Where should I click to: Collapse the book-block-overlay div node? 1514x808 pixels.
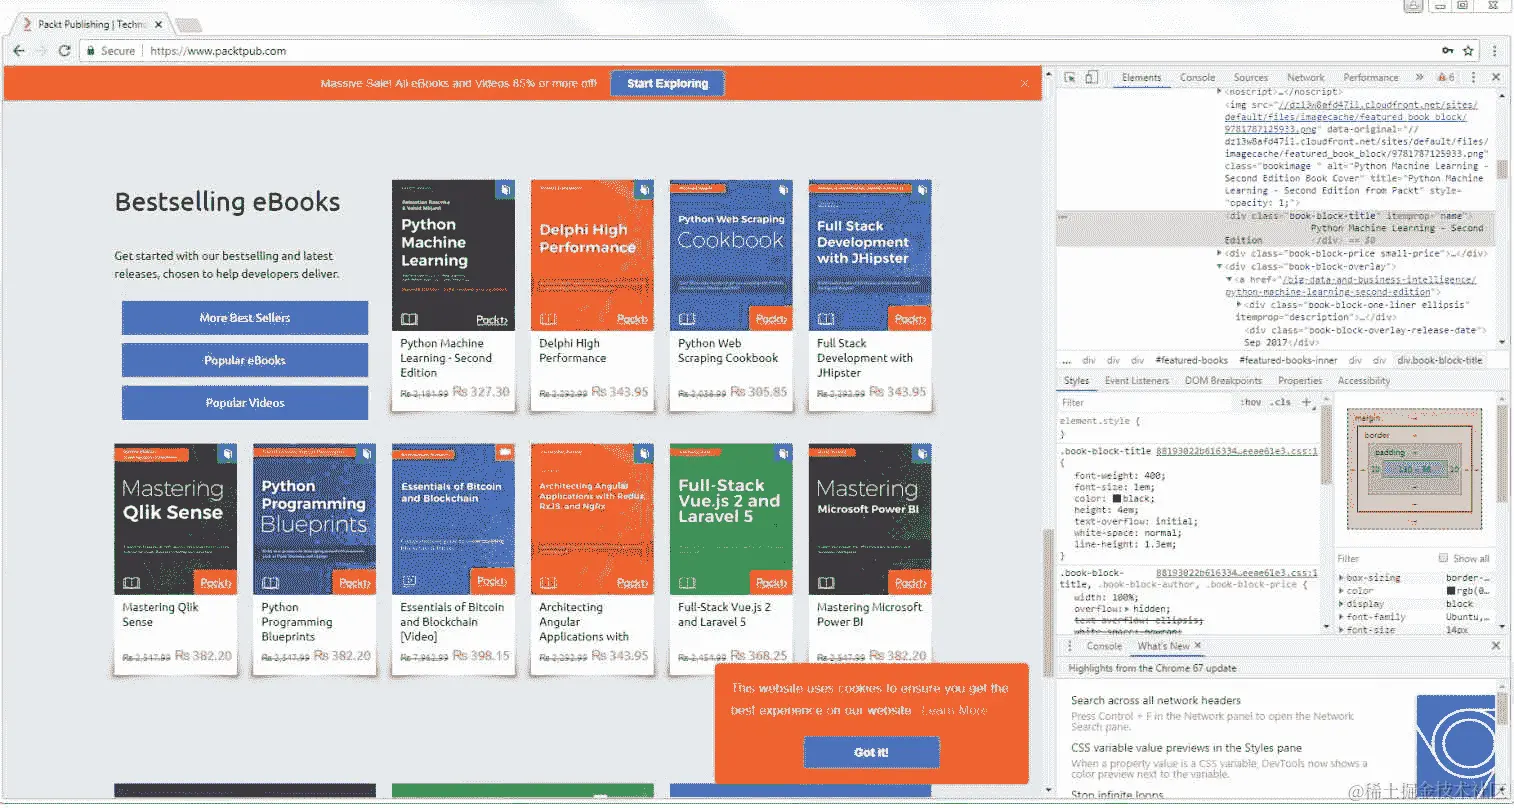coord(1218,267)
